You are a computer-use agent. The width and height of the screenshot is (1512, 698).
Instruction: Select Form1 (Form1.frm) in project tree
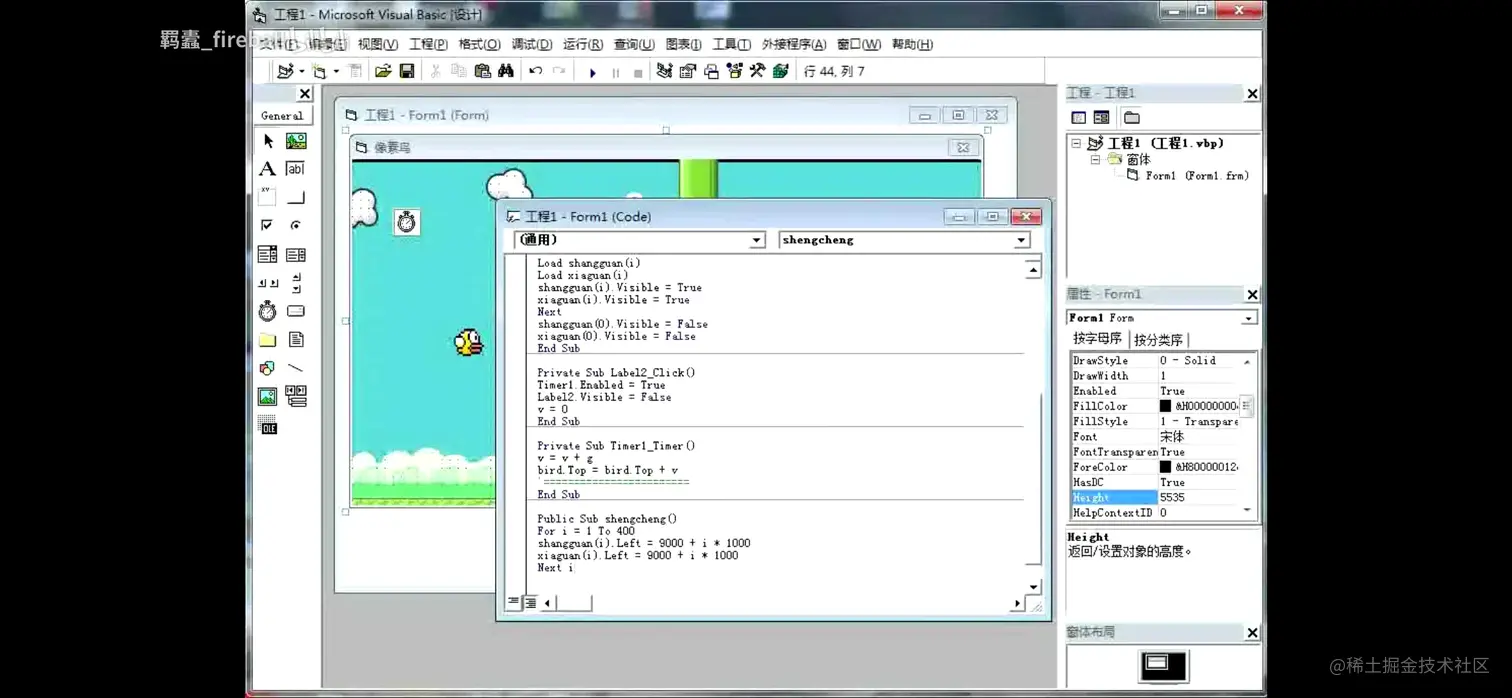pyautogui.click(x=1197, y=175)
